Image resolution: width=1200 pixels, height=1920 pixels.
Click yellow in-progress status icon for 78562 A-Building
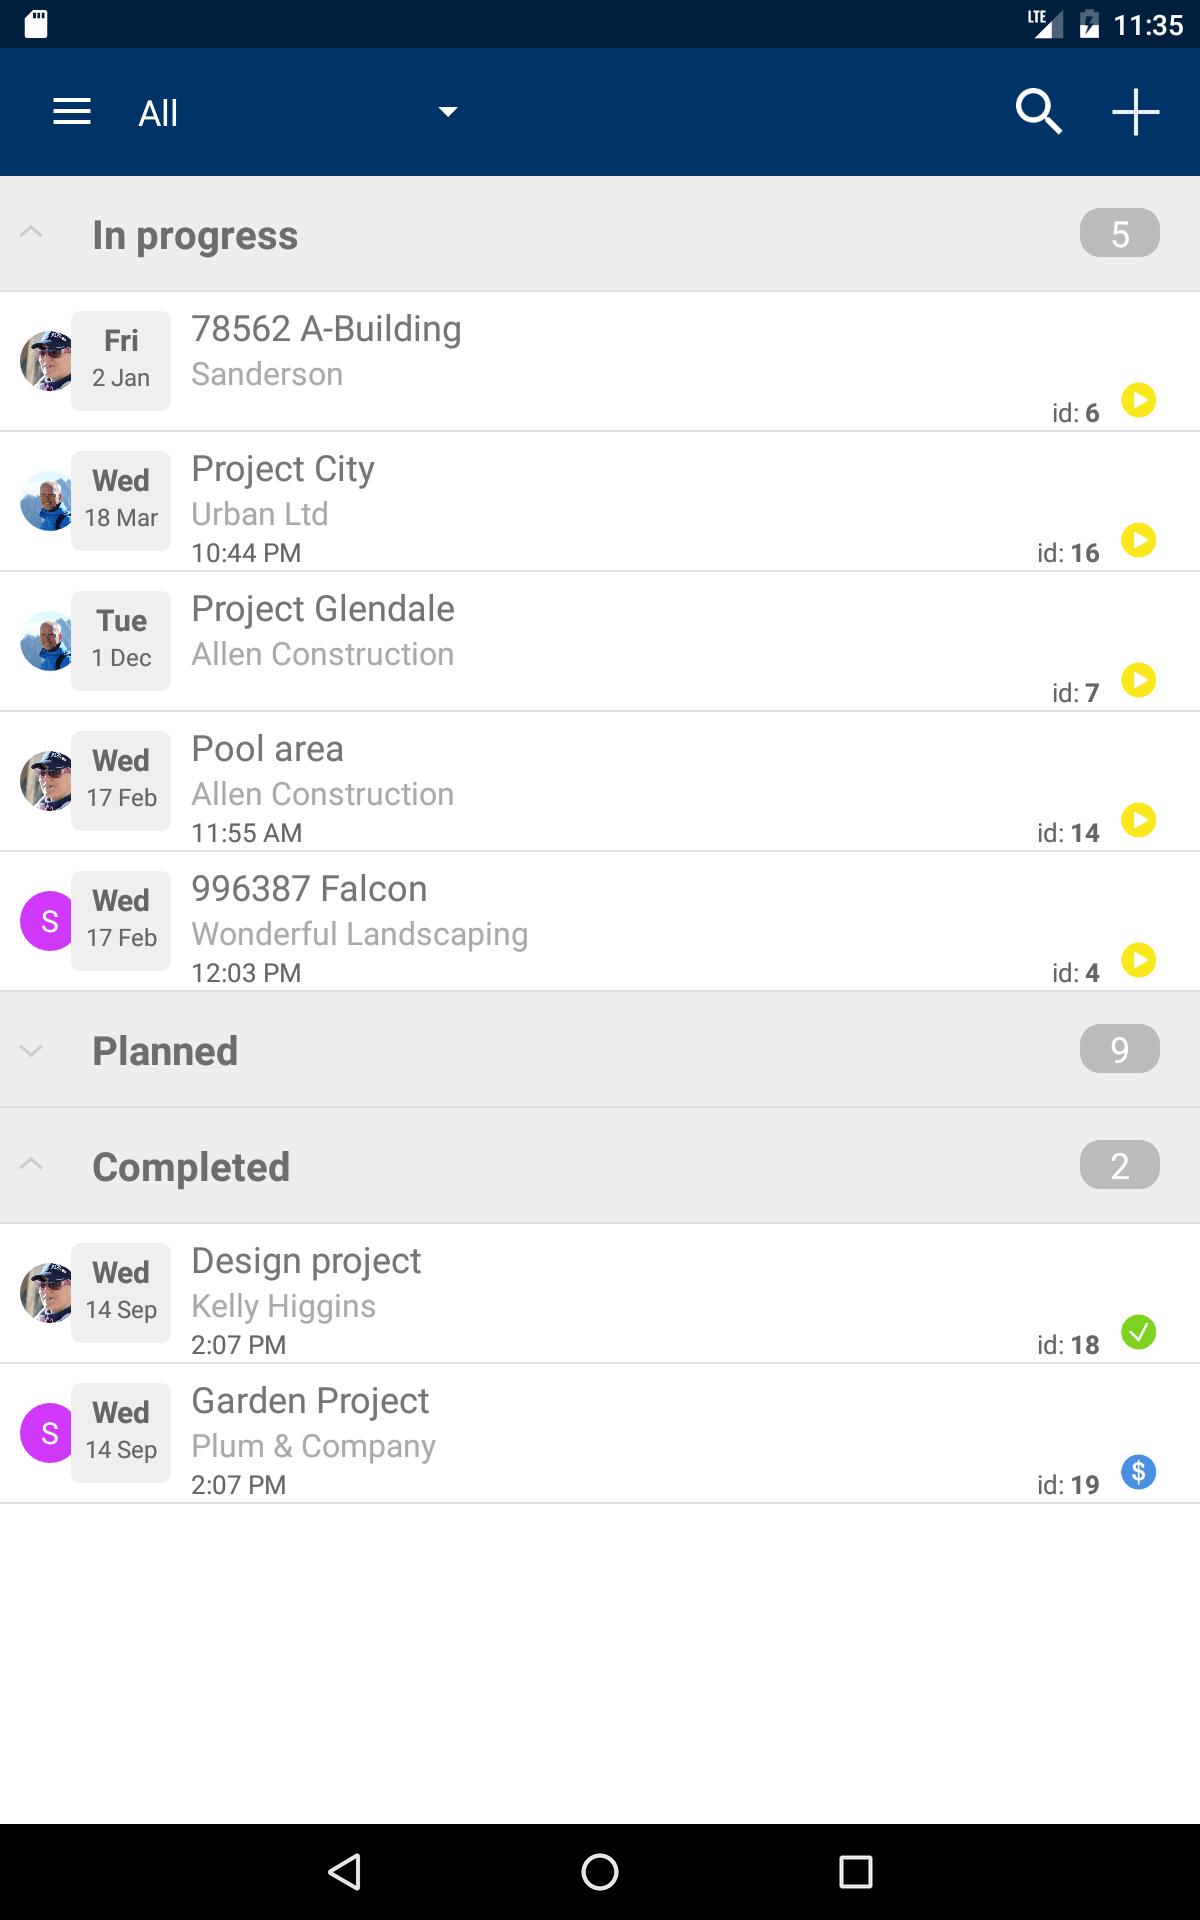tap(1138, 401)
